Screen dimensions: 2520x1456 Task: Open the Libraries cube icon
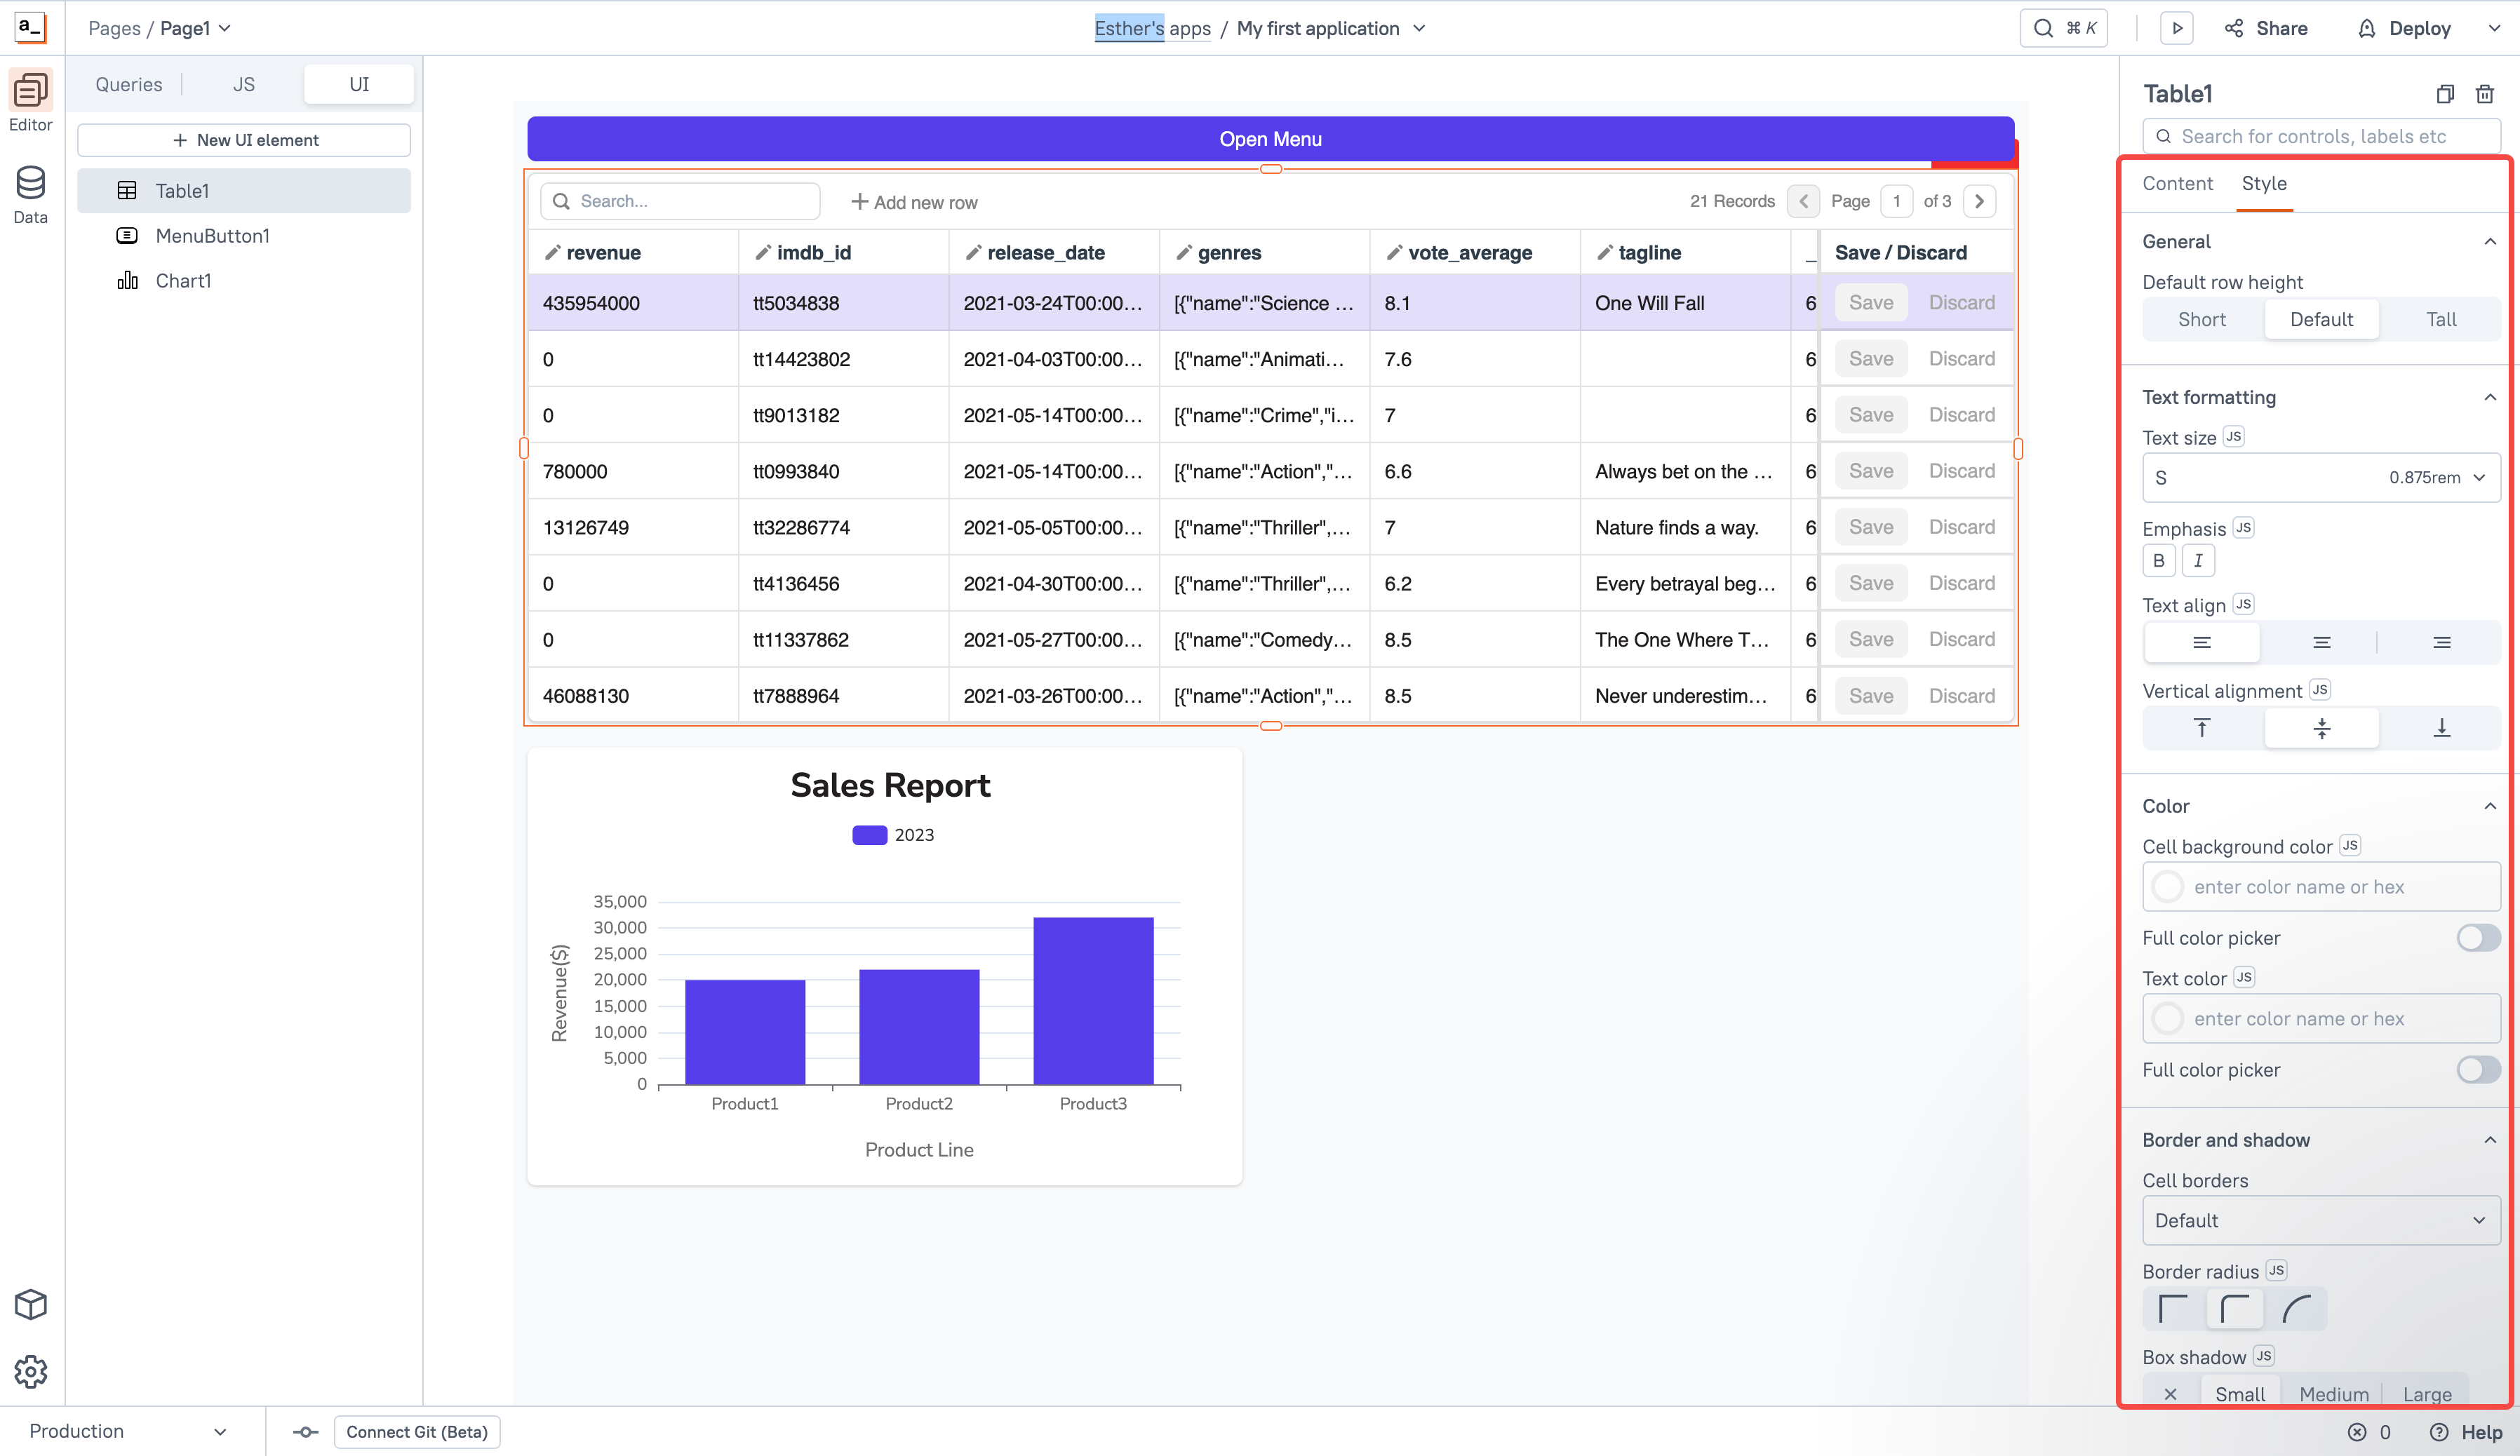pyautogui.click(x=30, y=1304)
